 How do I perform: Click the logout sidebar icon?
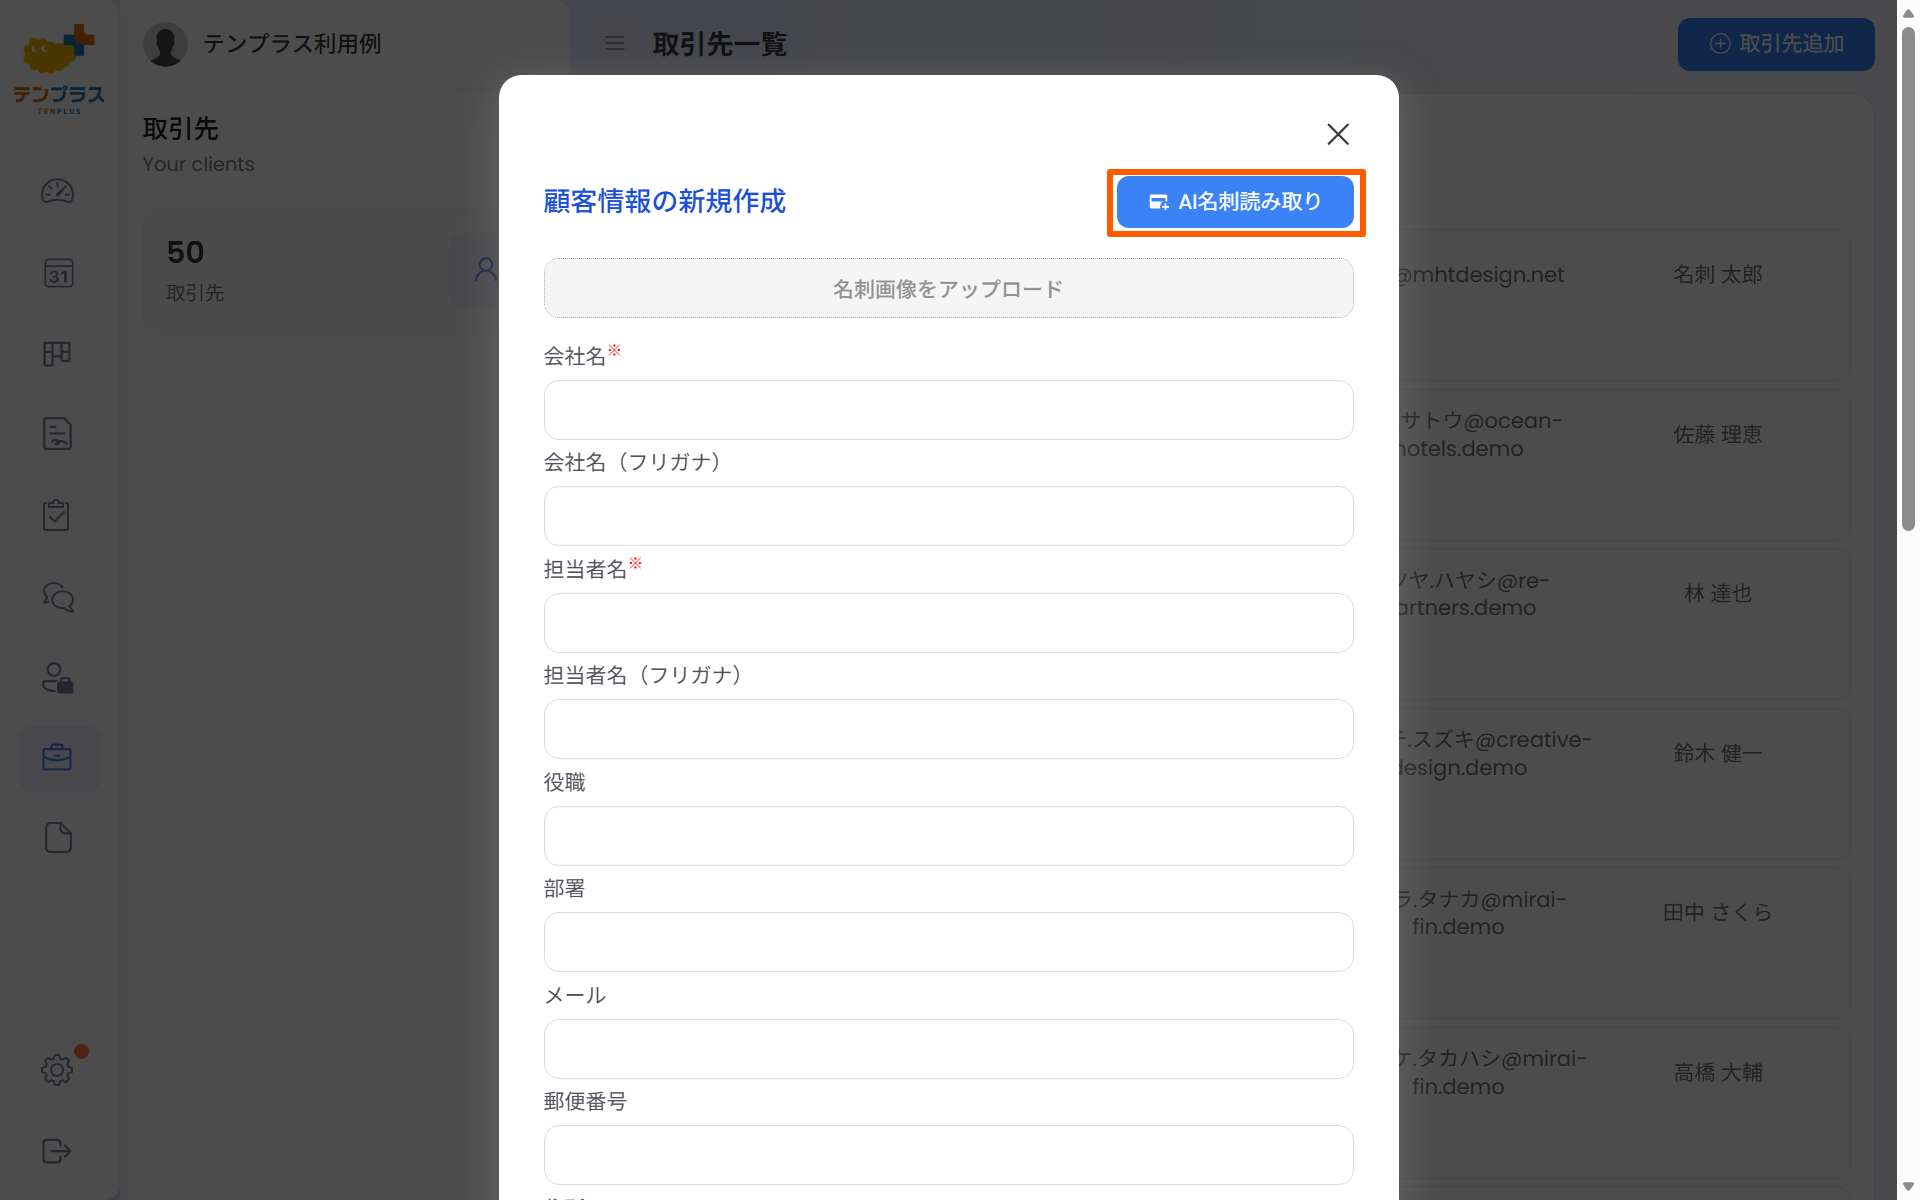pyautogui.click(x=58, y=1151)
